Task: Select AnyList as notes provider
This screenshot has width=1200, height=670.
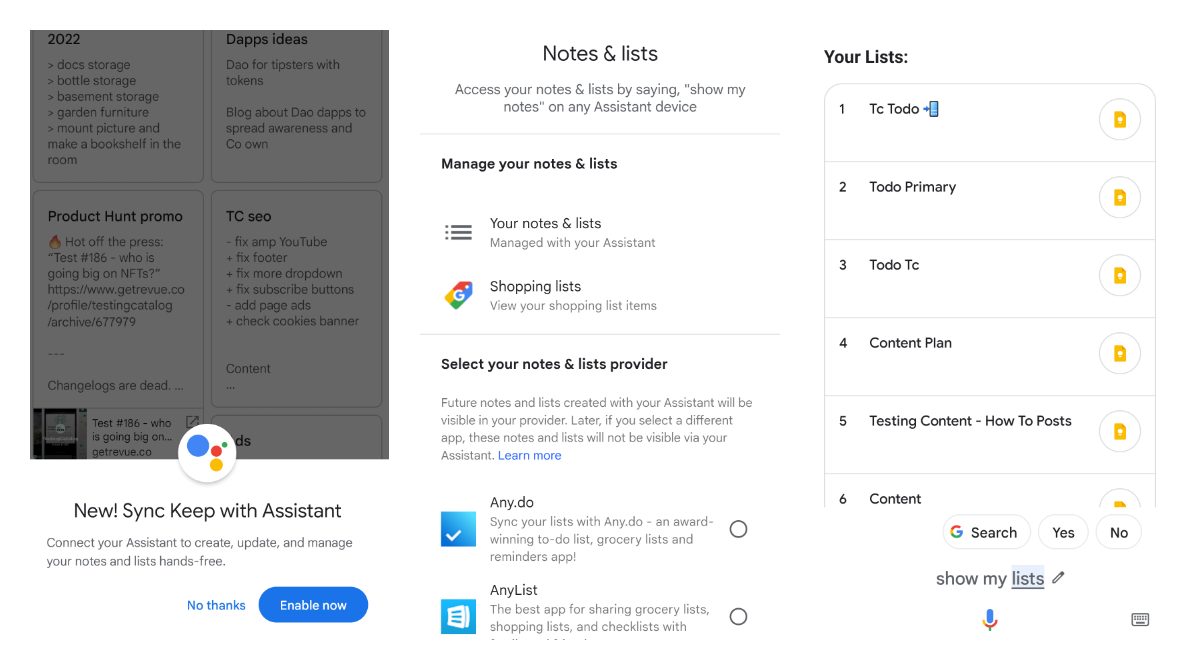Action: tap(738, 616)
